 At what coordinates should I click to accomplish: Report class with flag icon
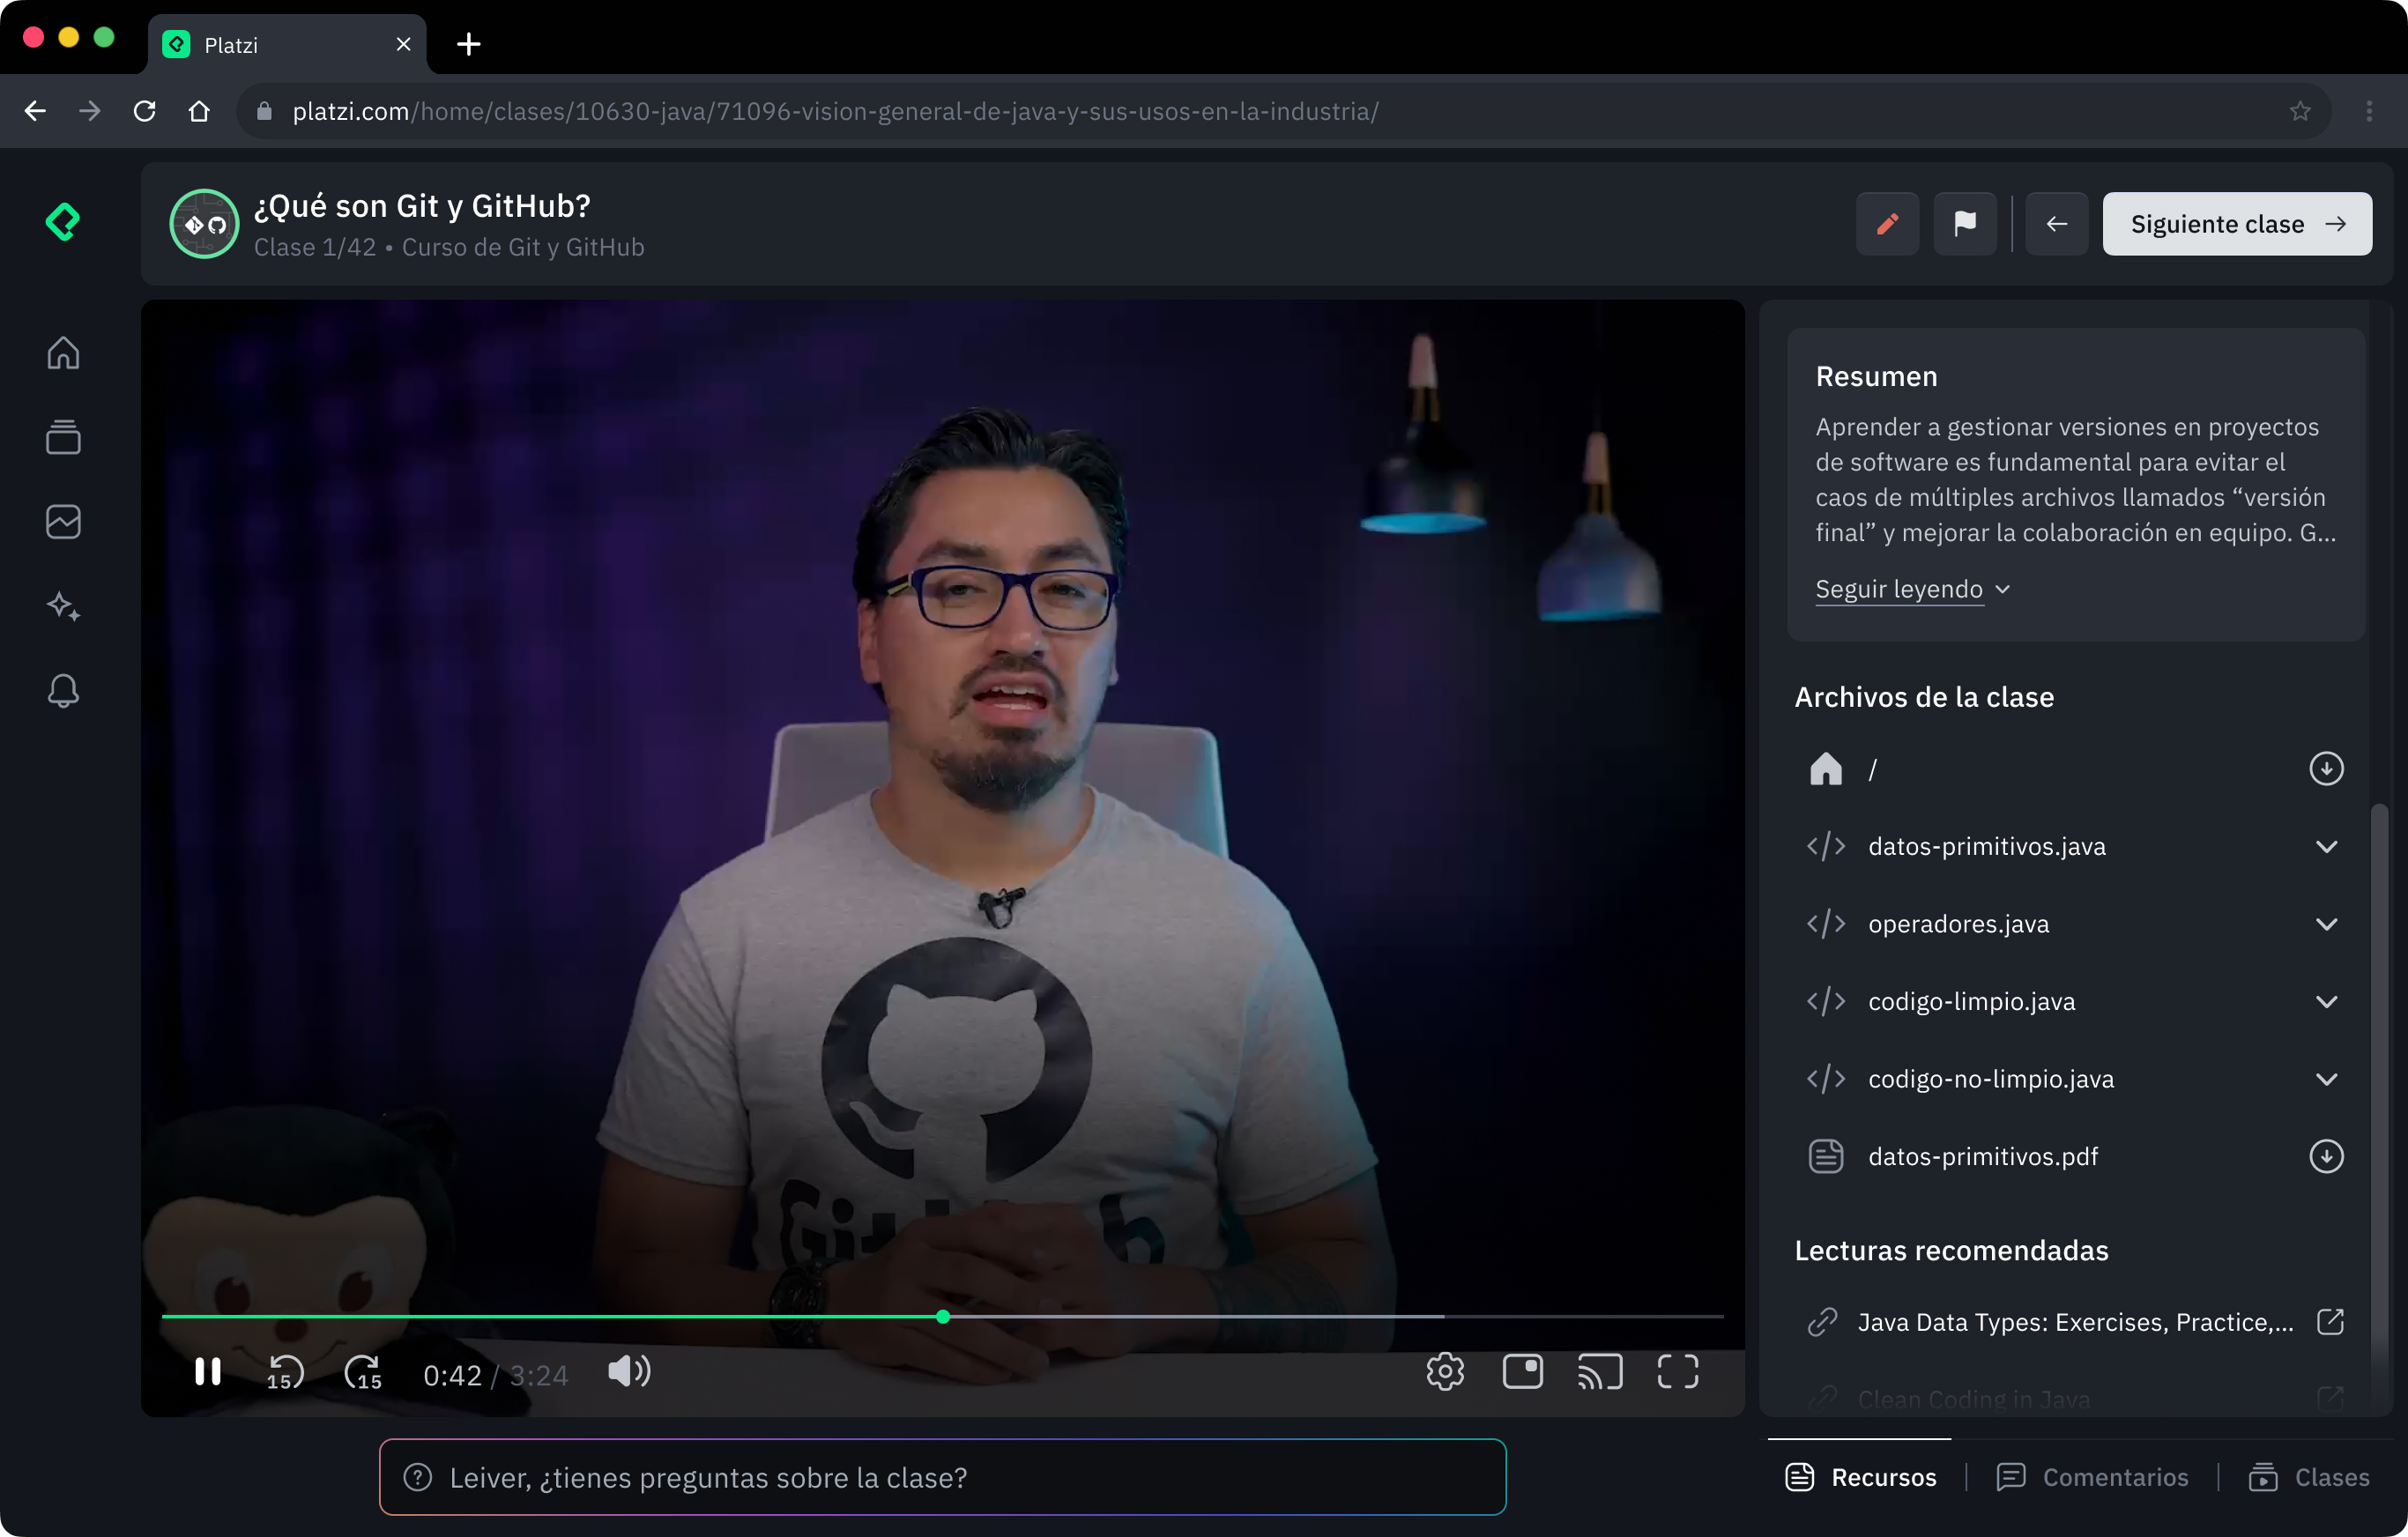[x=1964, y=224]
